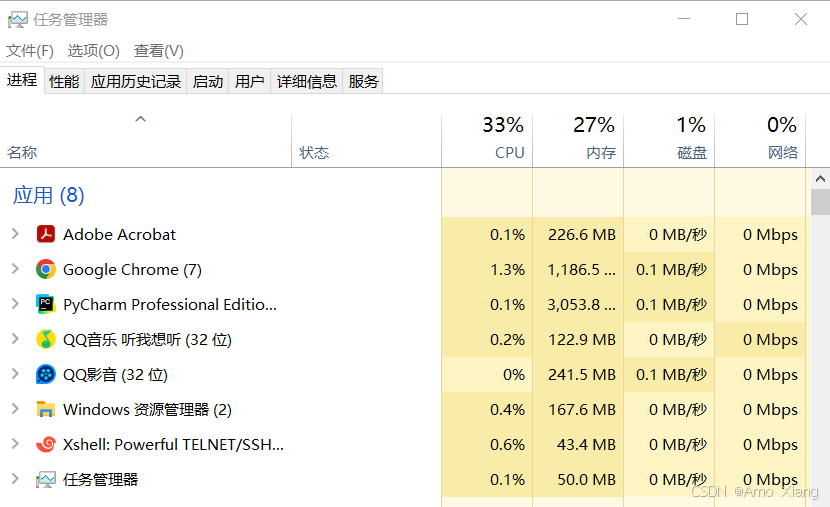Click the 122.9 MB memory value

tap(582, 339)
